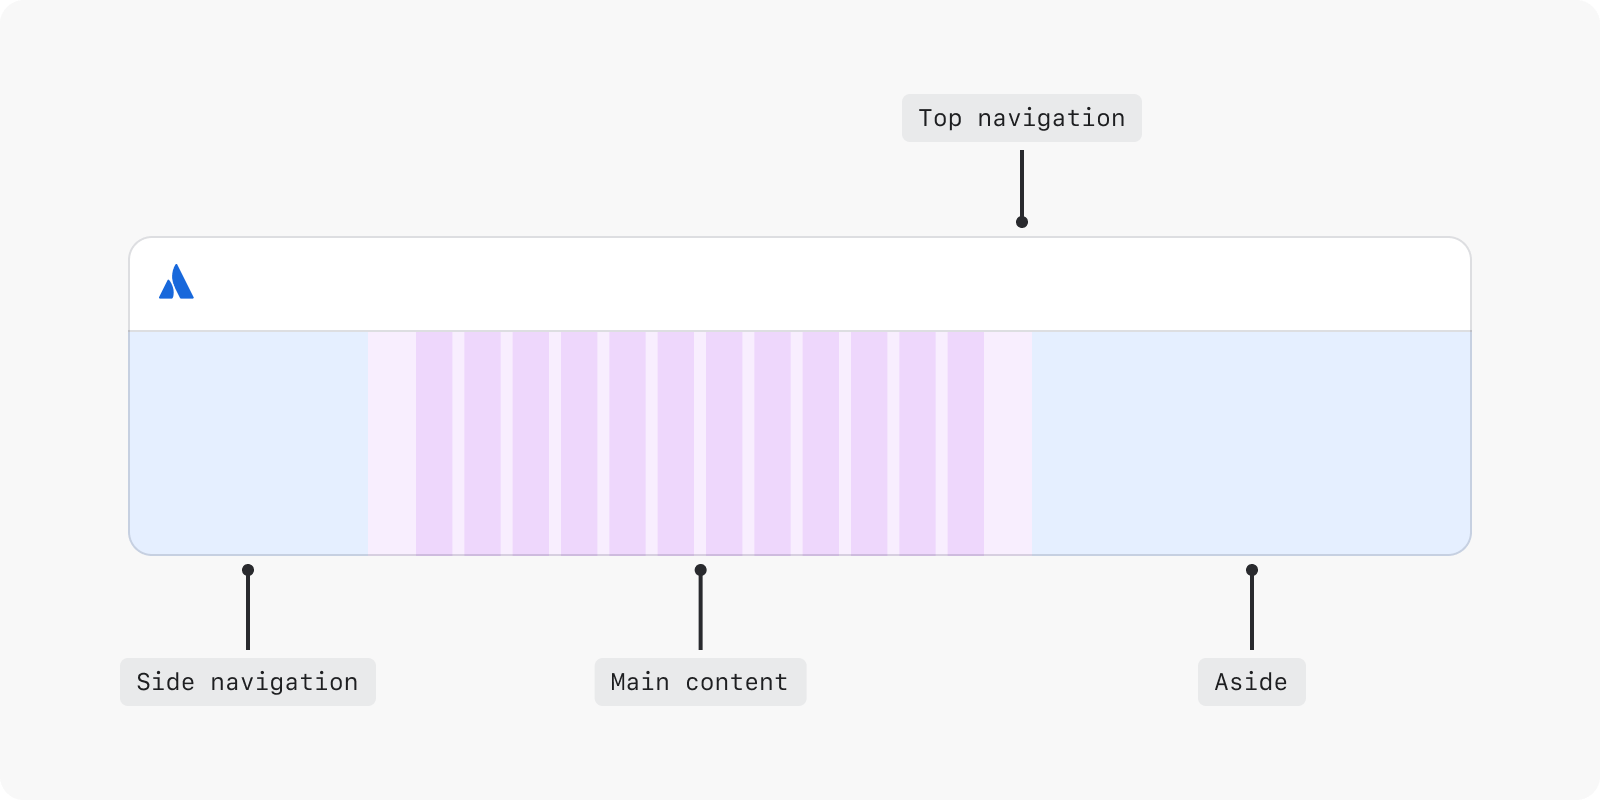
Task: Click the "Aside" label
Action: pyautogui.click(x=1251, y=682)
